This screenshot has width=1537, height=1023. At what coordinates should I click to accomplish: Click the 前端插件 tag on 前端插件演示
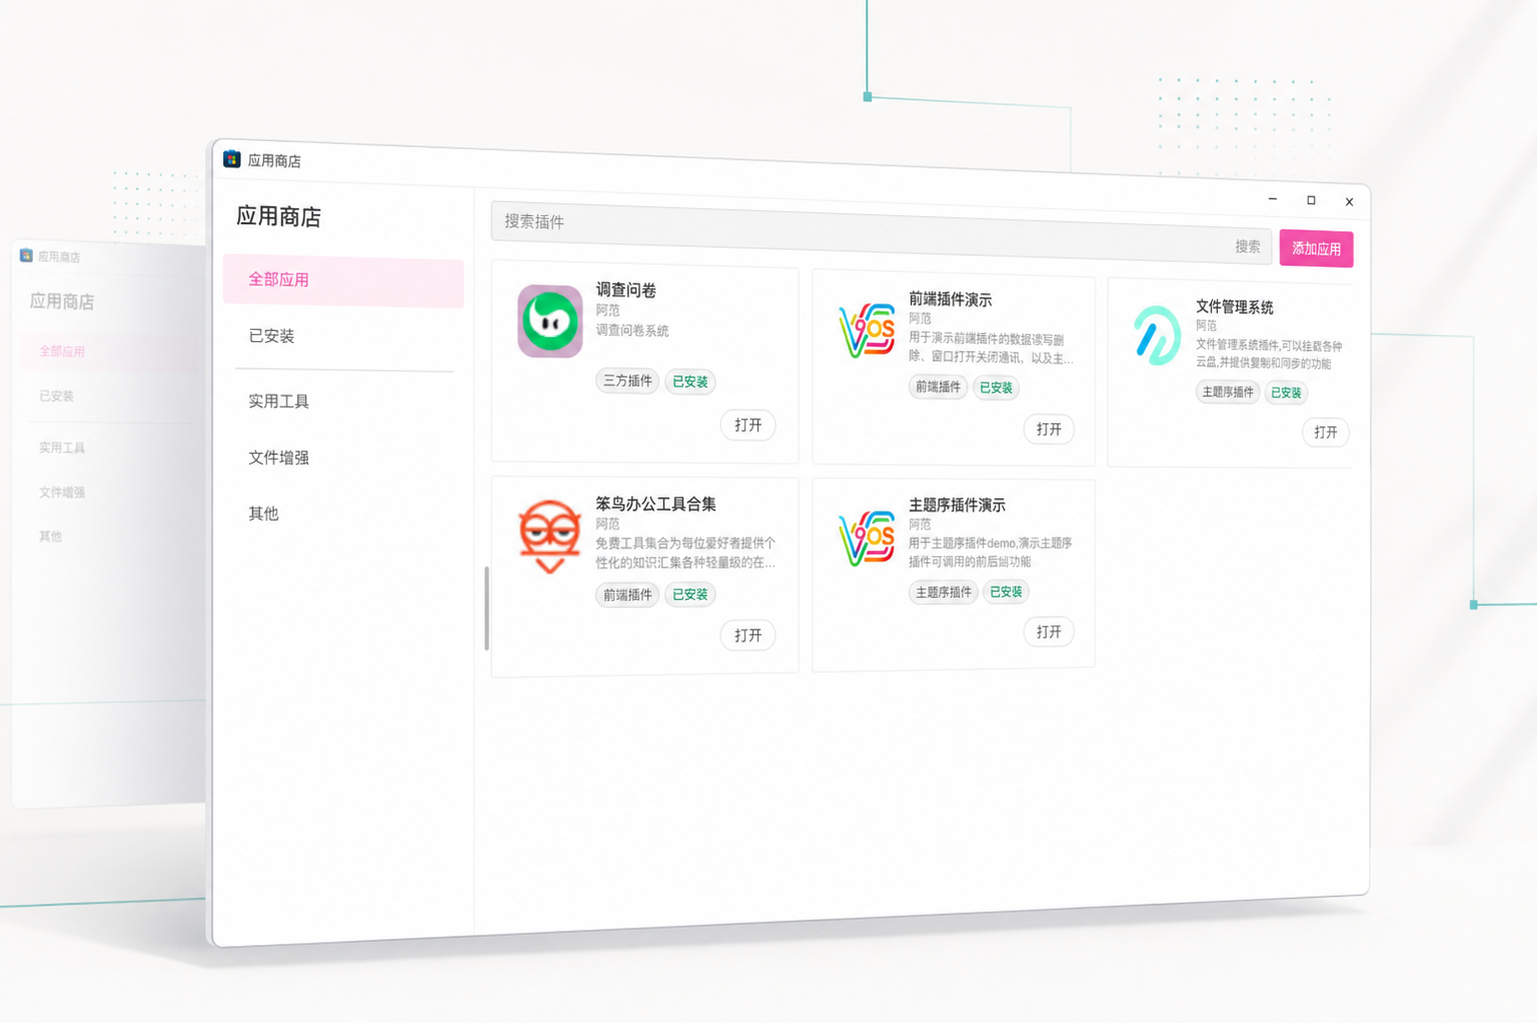click(x=938, y=387)
